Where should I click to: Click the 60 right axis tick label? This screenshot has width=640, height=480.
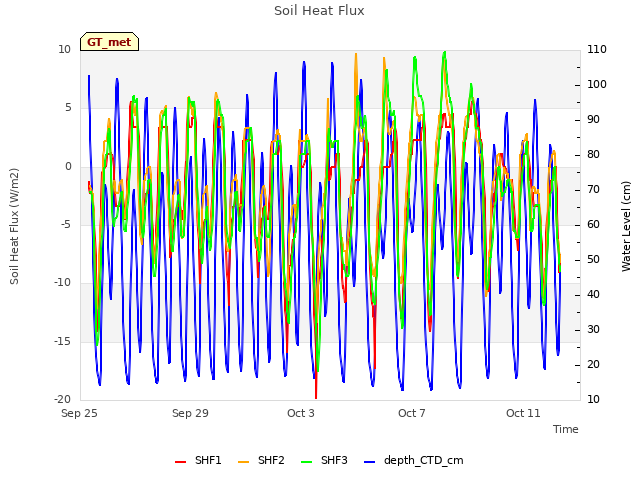[x=593, y=224]
